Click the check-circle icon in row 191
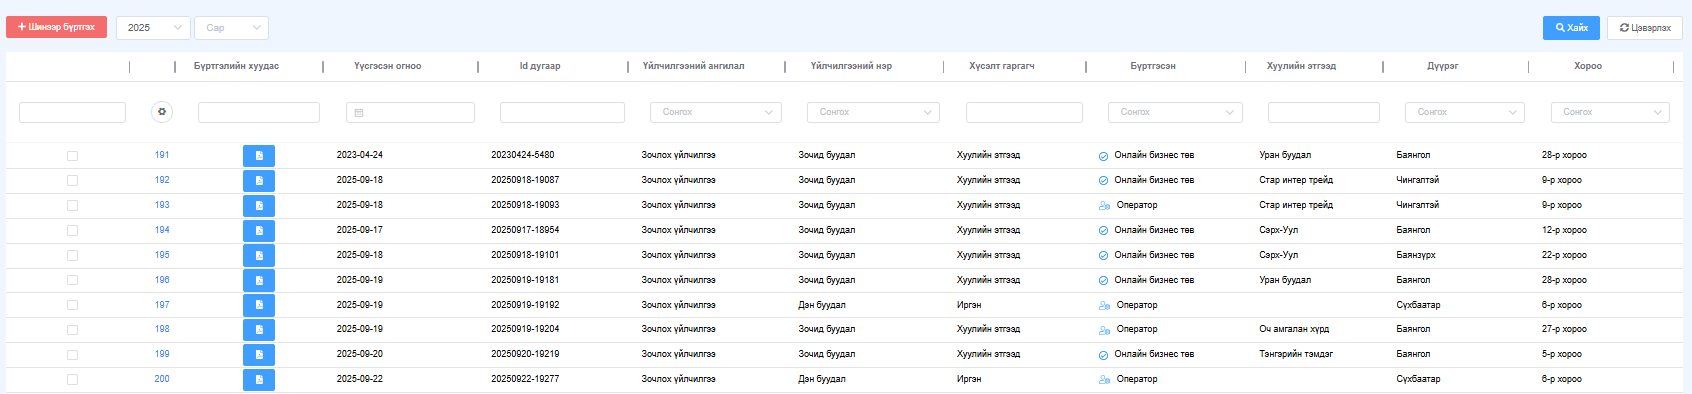Screen dimensions: 1692x394 [x=1104, y=156]
